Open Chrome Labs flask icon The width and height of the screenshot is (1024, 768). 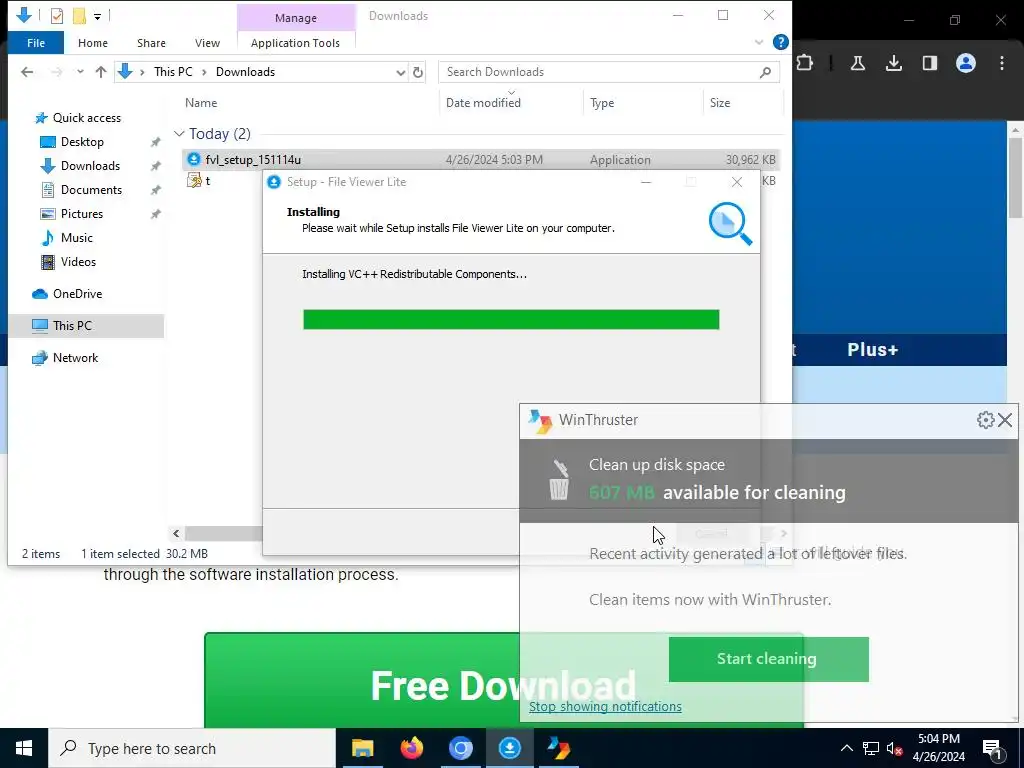coord(857,63)
